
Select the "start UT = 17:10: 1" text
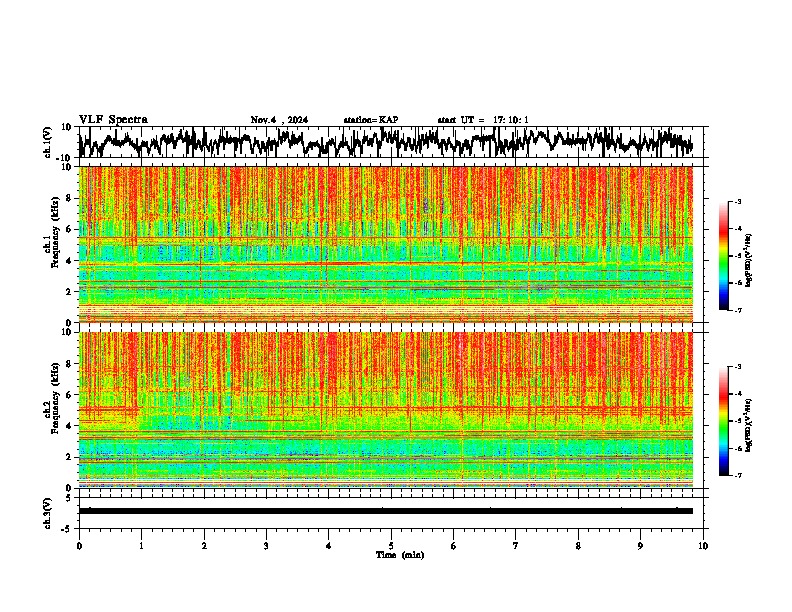(x=483, y=120)
